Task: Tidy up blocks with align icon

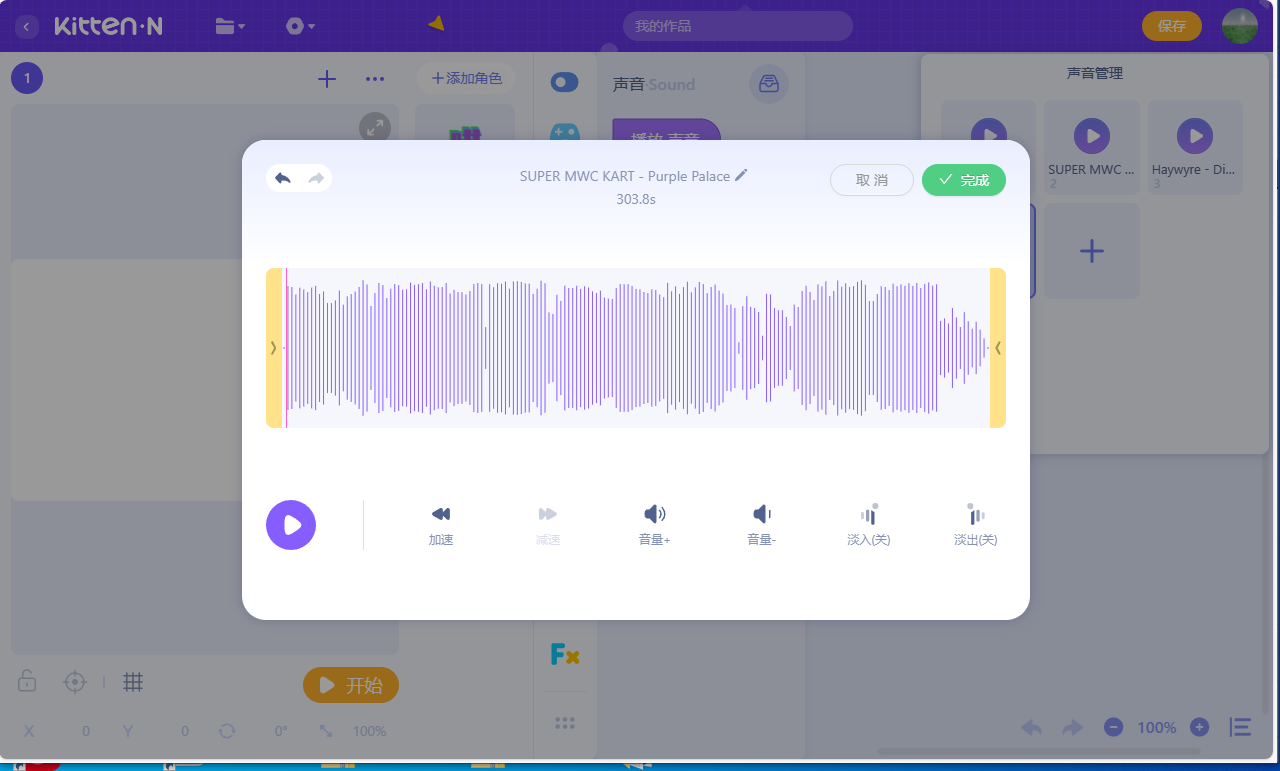Action: point(1240,728)
